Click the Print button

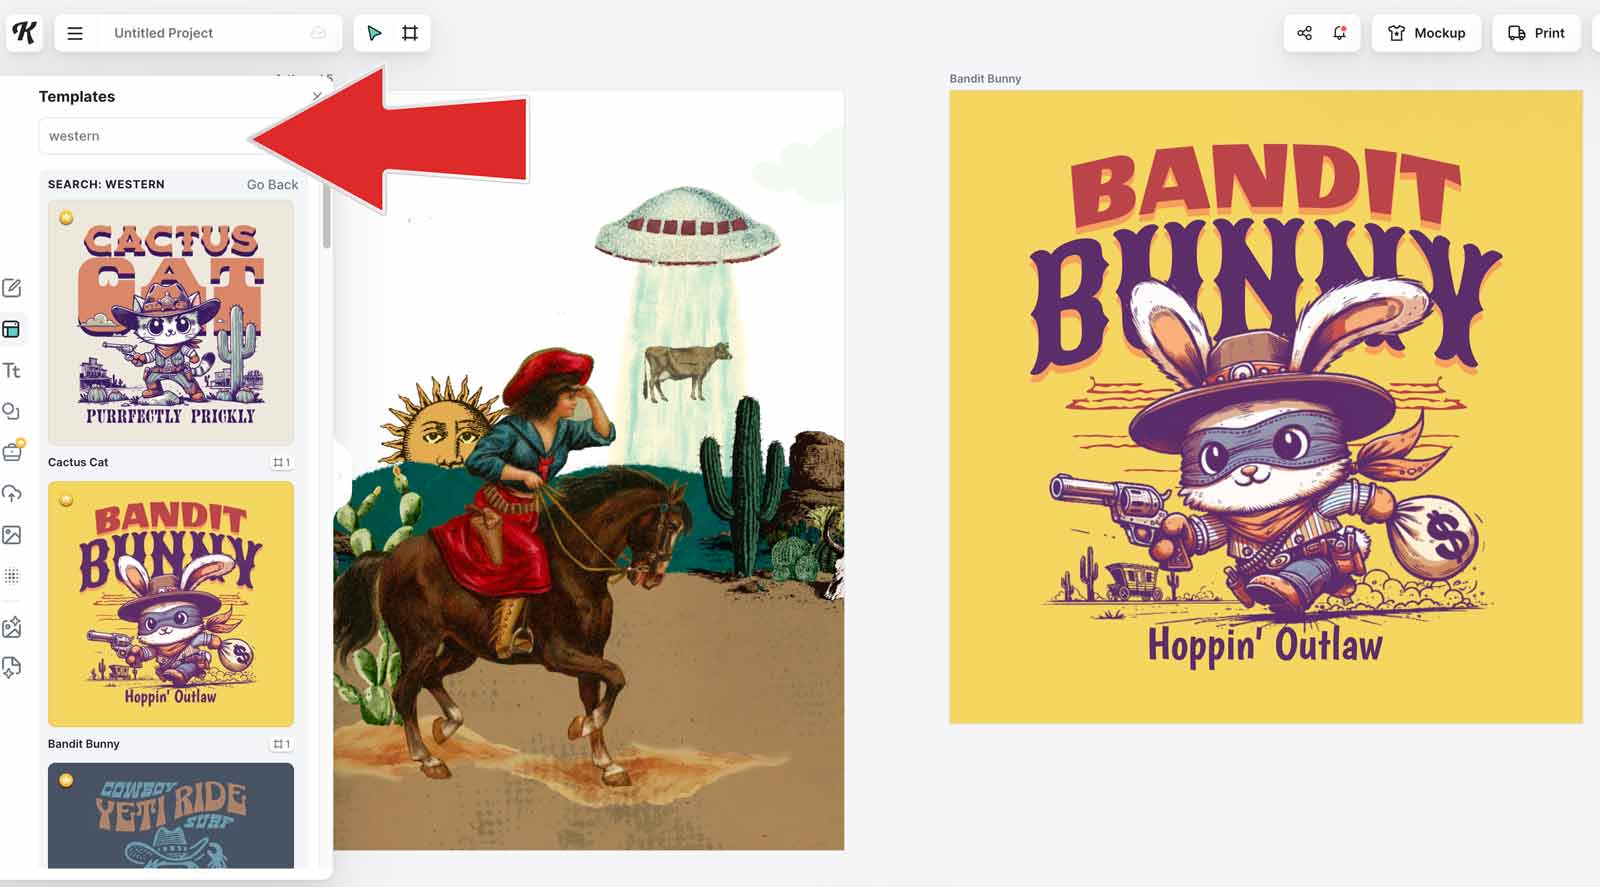pyautogui.click(x=1536, y=33)
